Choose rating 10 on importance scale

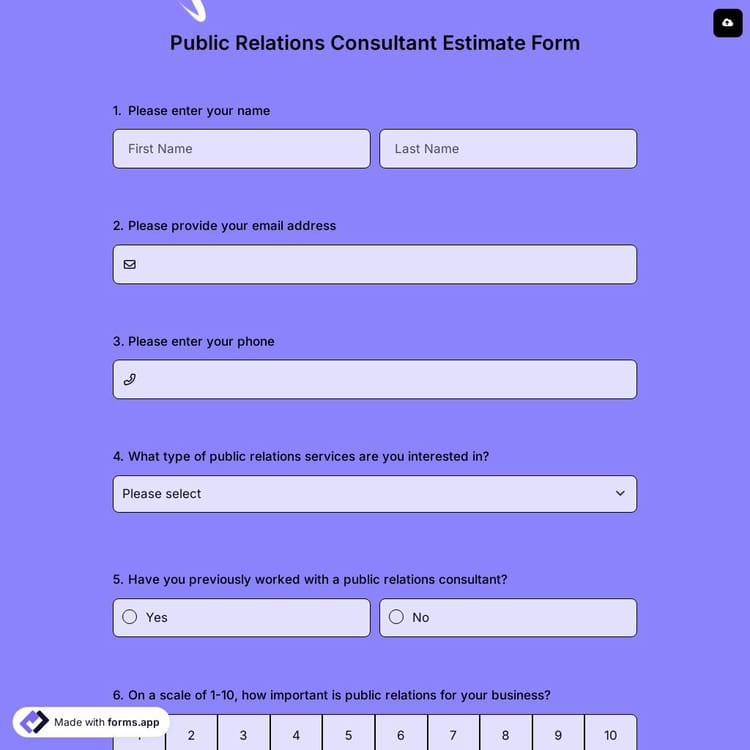point(610,735)
